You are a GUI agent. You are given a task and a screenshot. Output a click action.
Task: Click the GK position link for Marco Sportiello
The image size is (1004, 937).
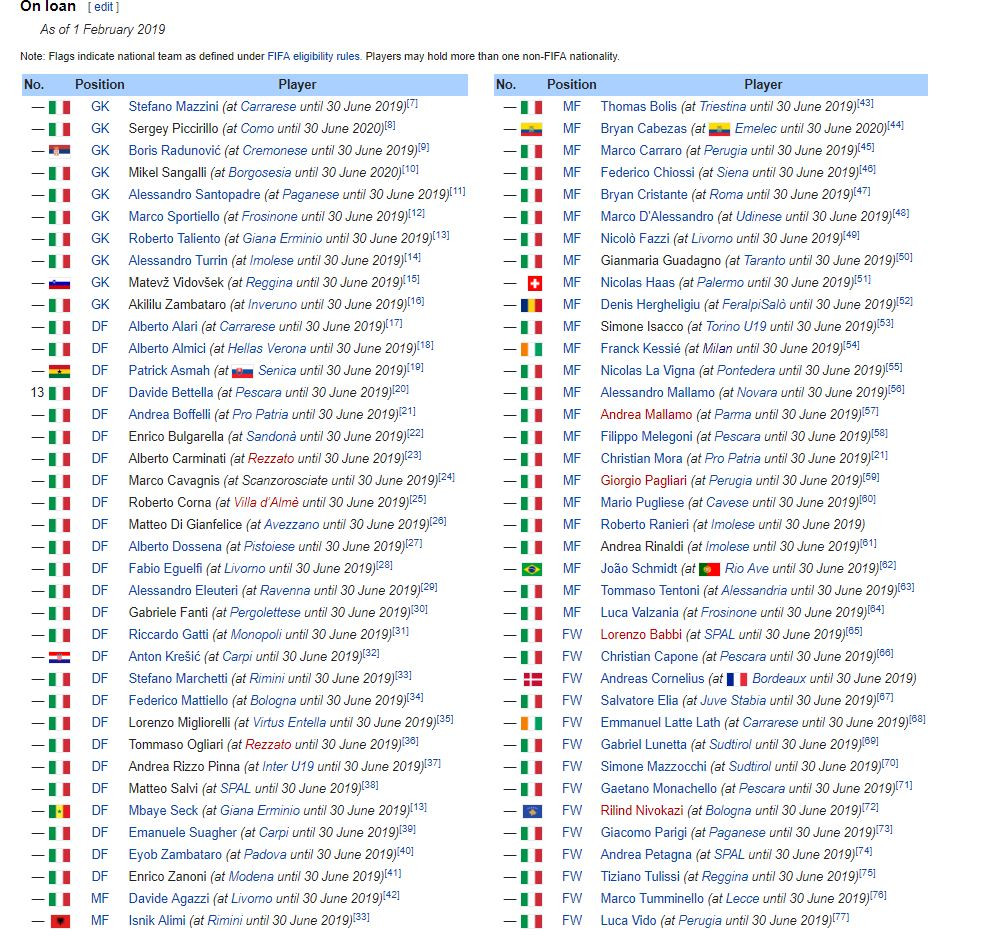tap(100, 216)
